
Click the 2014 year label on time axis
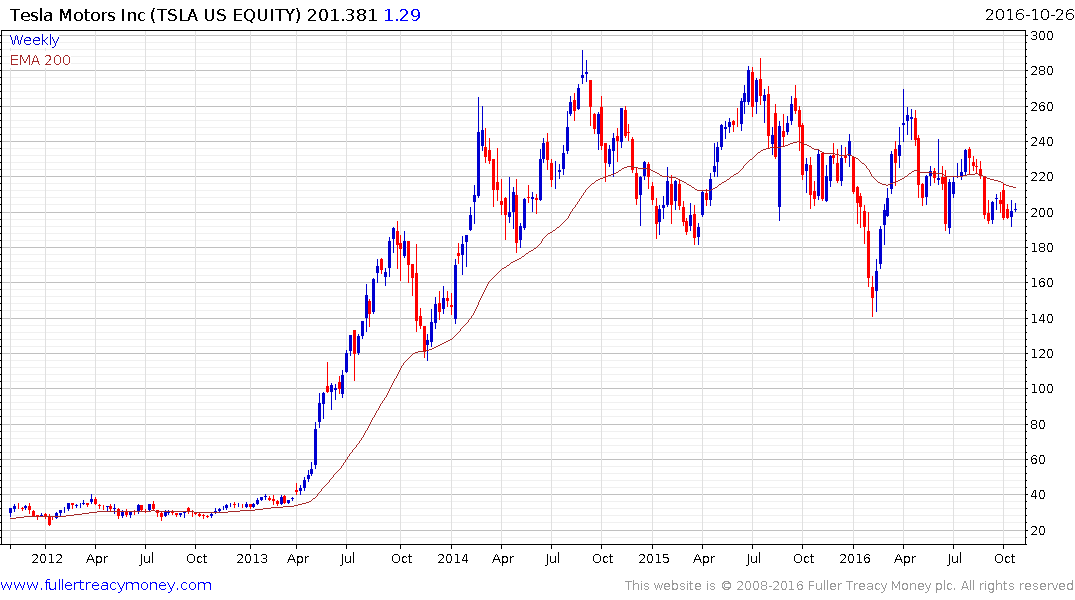pyautogui.click(x=452, y=558)
